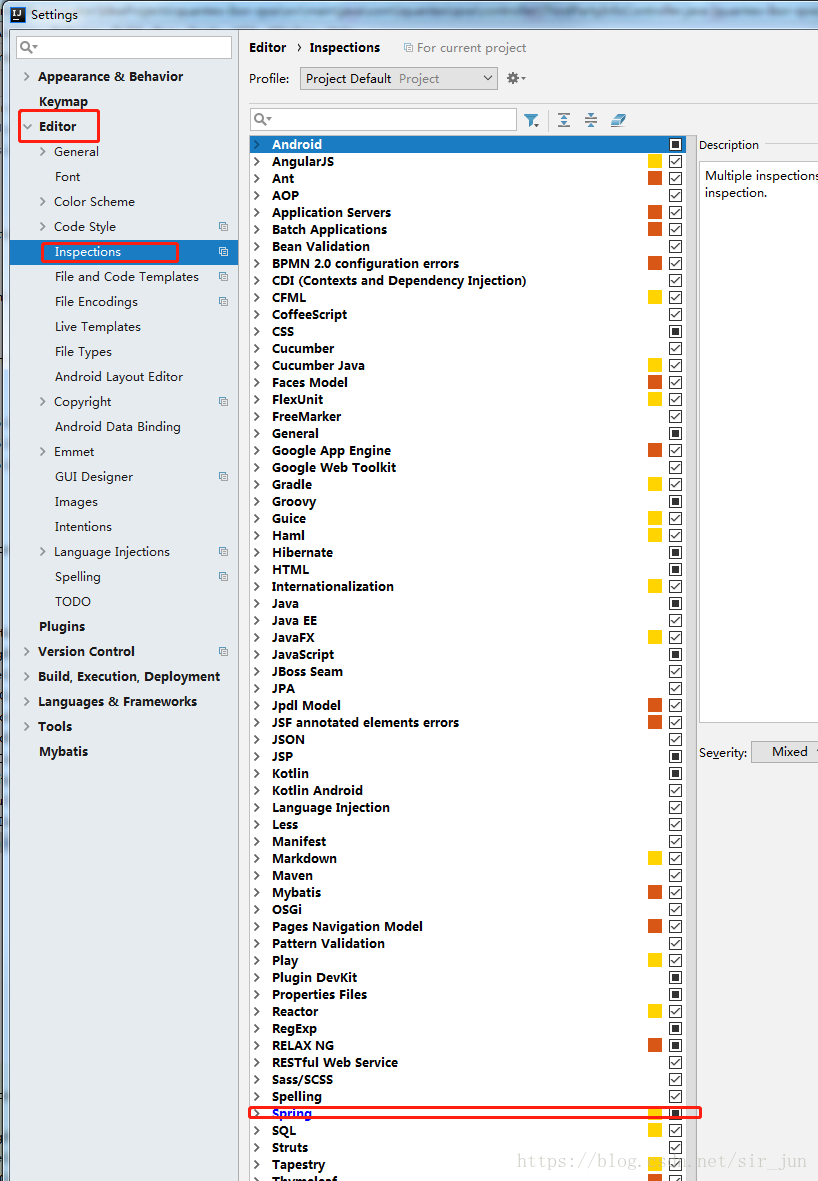
Task: Select Keymap in the settings tree
Action: [63, 101]
